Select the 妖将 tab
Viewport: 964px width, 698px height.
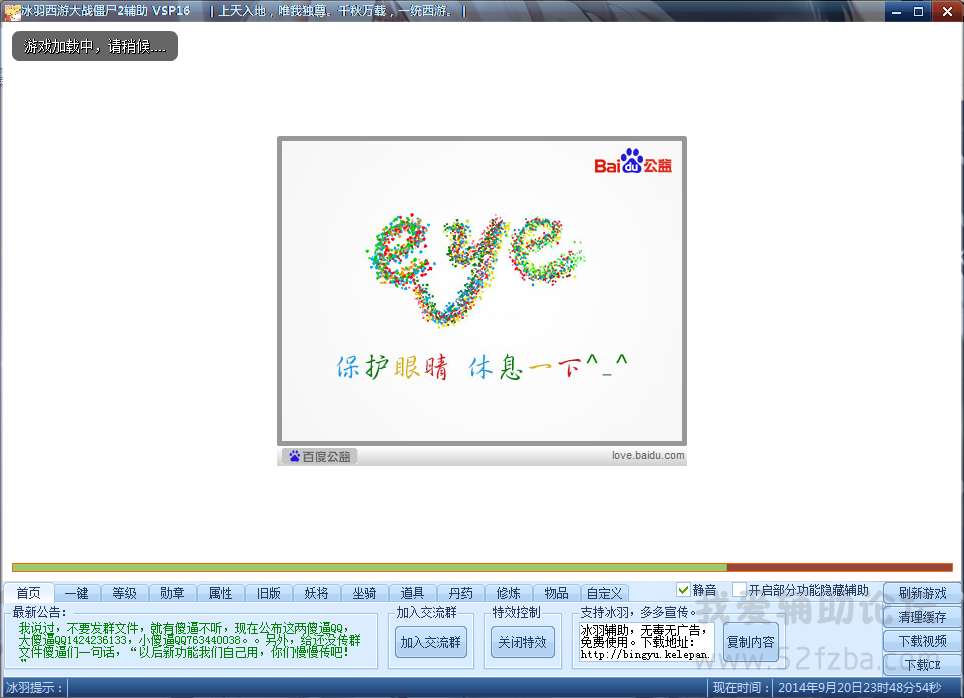click(317, 593)
